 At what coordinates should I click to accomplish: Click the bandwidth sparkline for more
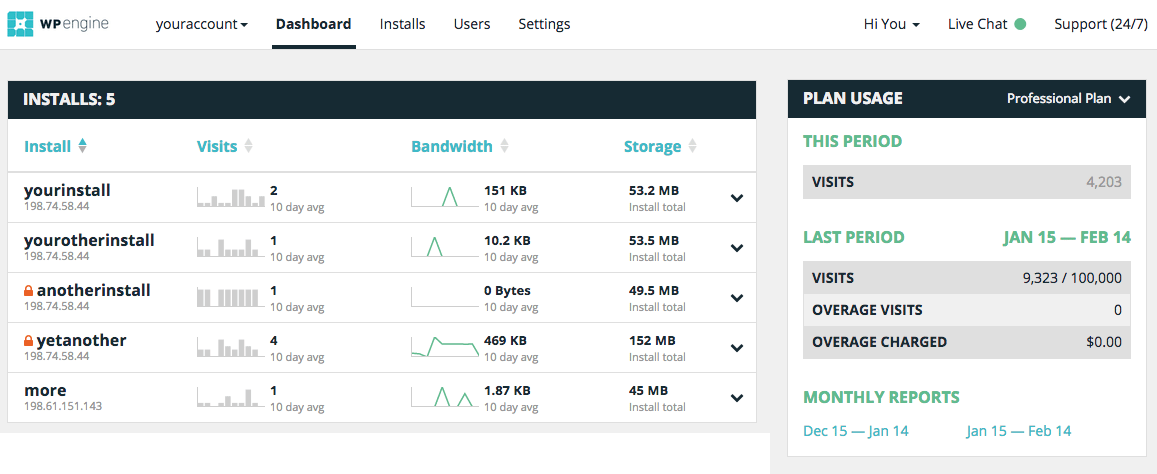tap(444, 396)
